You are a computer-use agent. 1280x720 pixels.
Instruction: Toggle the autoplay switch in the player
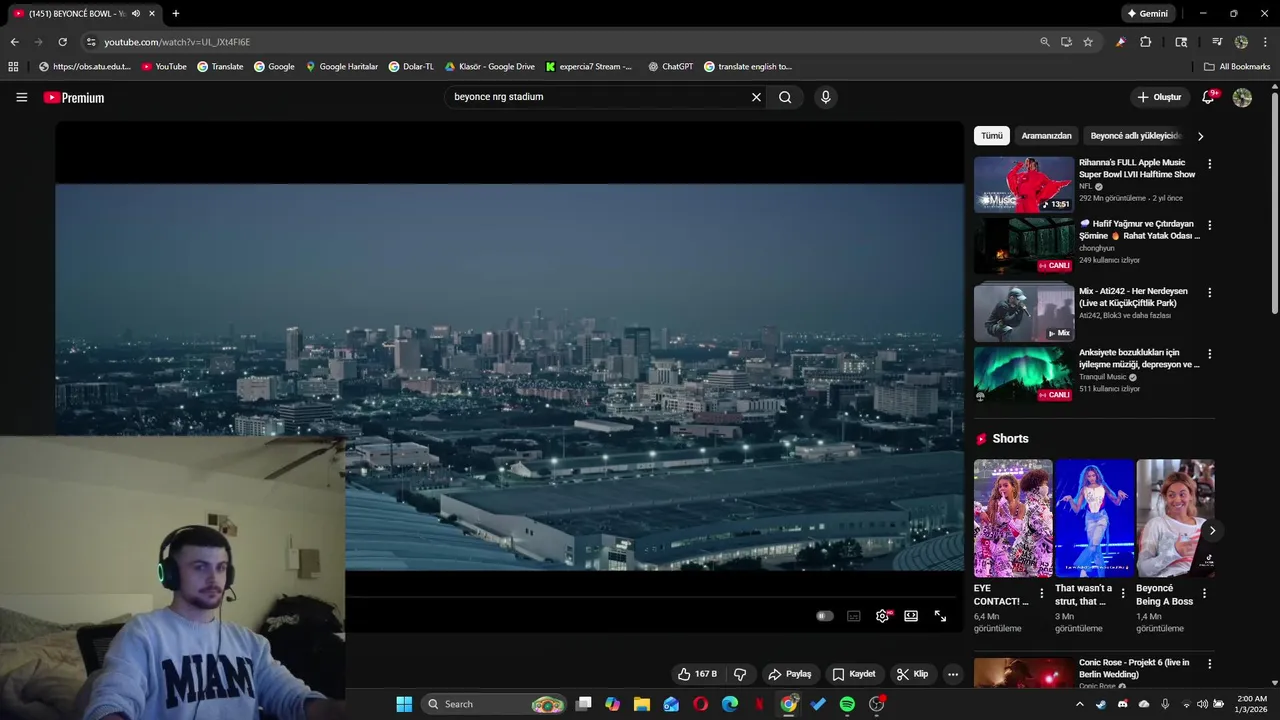coord(825,616)
